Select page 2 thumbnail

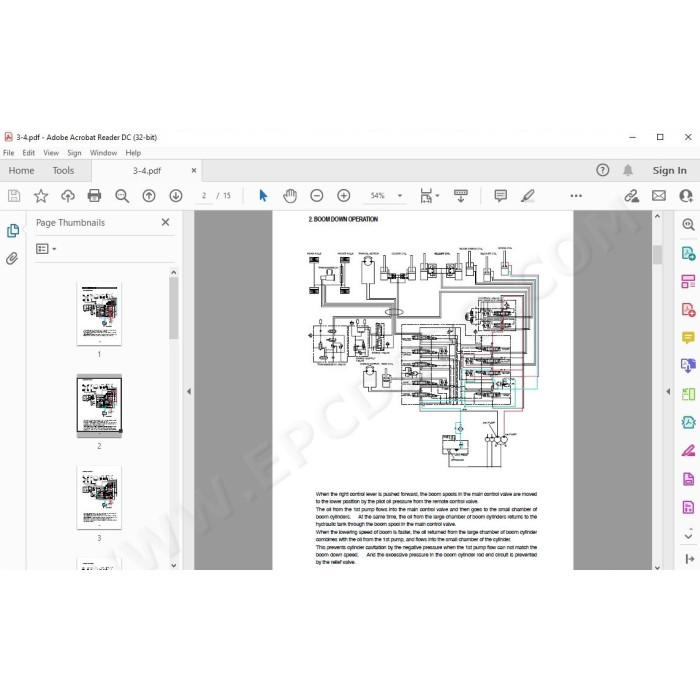(99, 406)
